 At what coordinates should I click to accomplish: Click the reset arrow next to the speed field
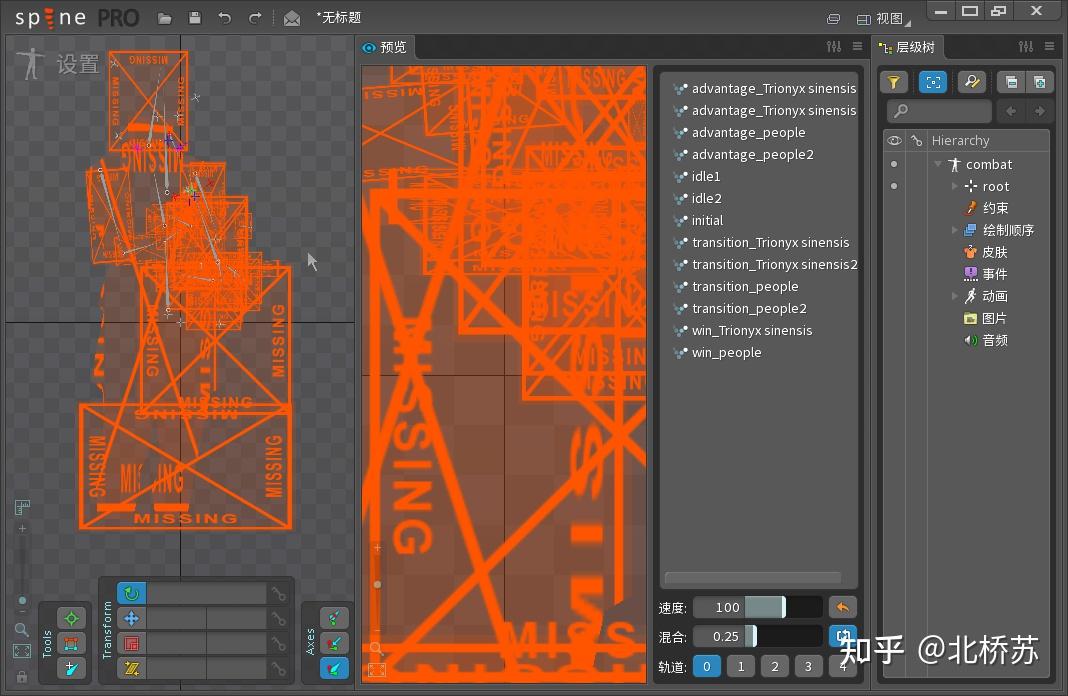842,606
